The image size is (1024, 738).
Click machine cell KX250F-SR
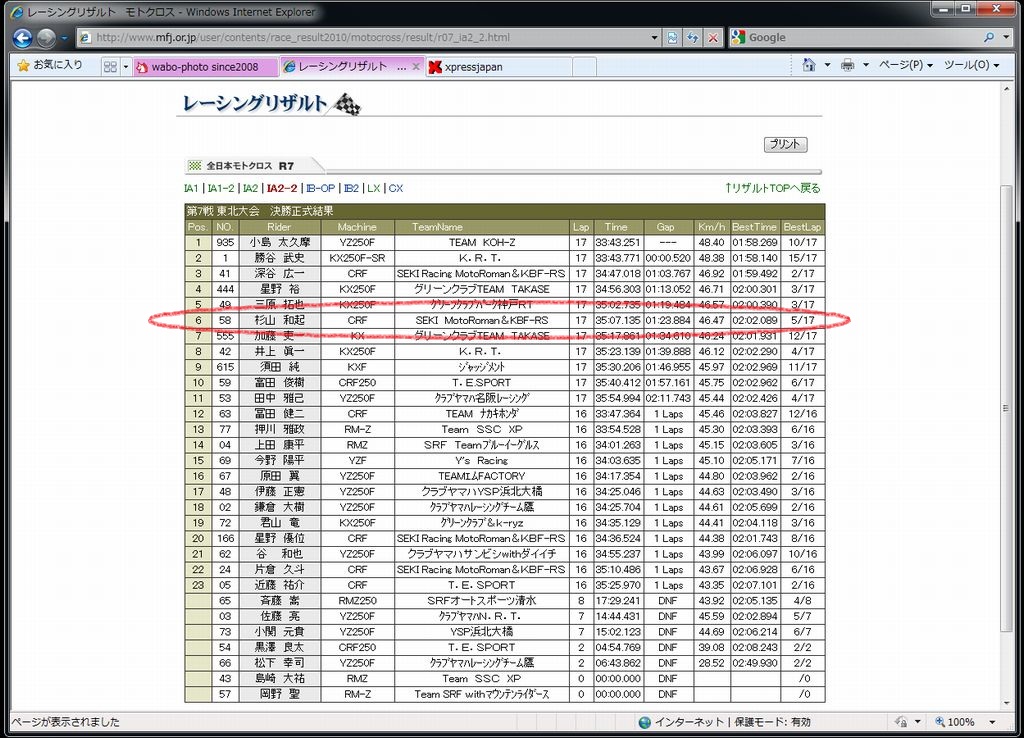[357, 258]
